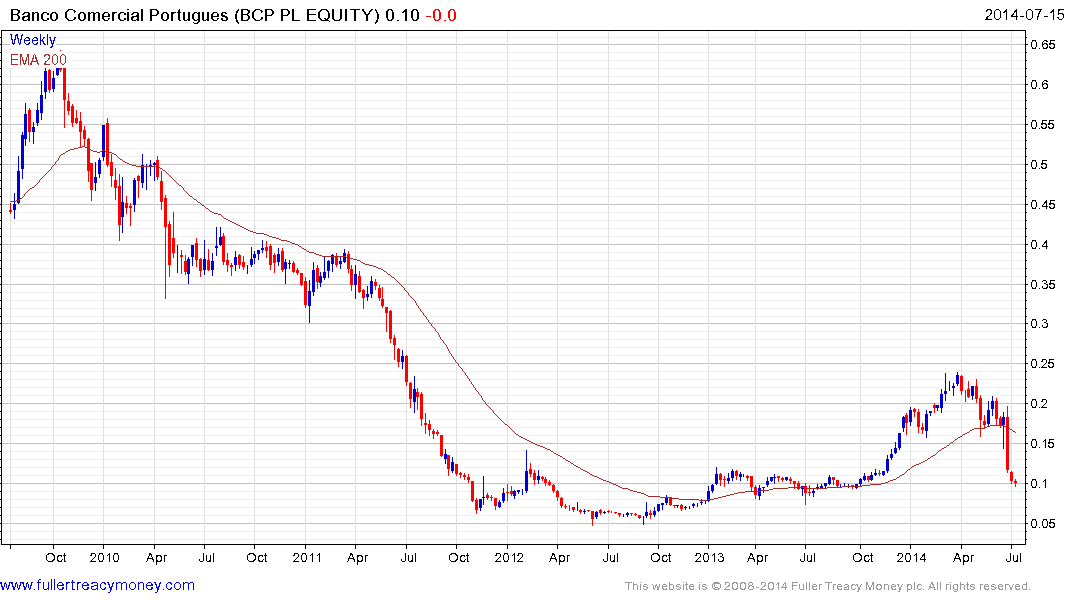The image size is (1075, 600).
Task: Click the 0.65 price axis label
Action: pyautogui.click(x=1043, y=45)
